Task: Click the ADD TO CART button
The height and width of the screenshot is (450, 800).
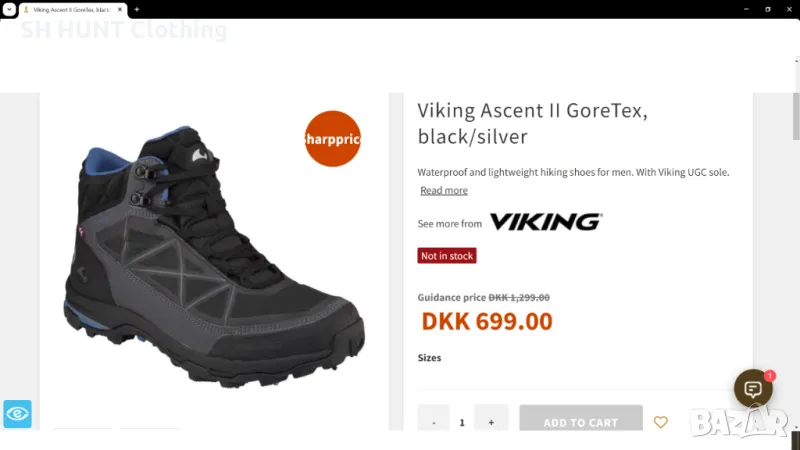Action: click(x=580, y=422)
